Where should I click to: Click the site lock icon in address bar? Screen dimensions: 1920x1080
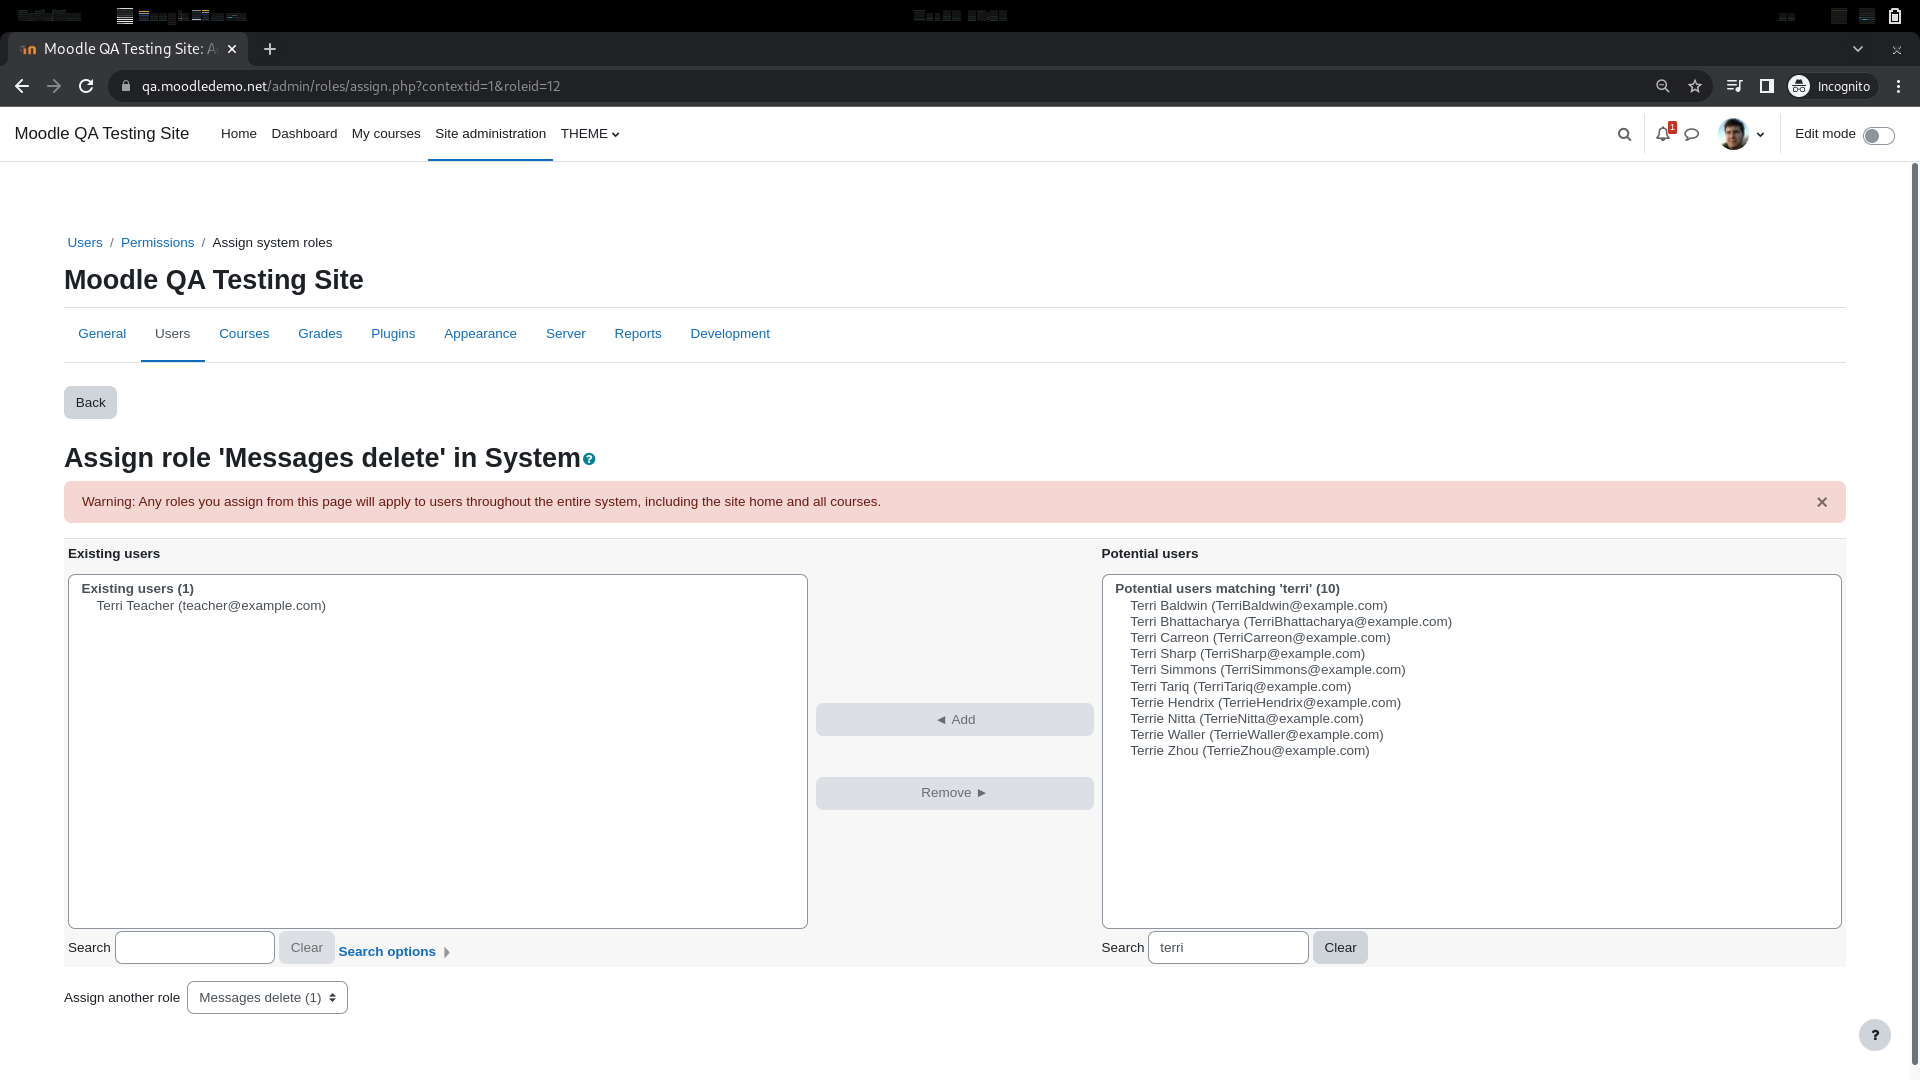pyautogui.click(x=126, y=86)
